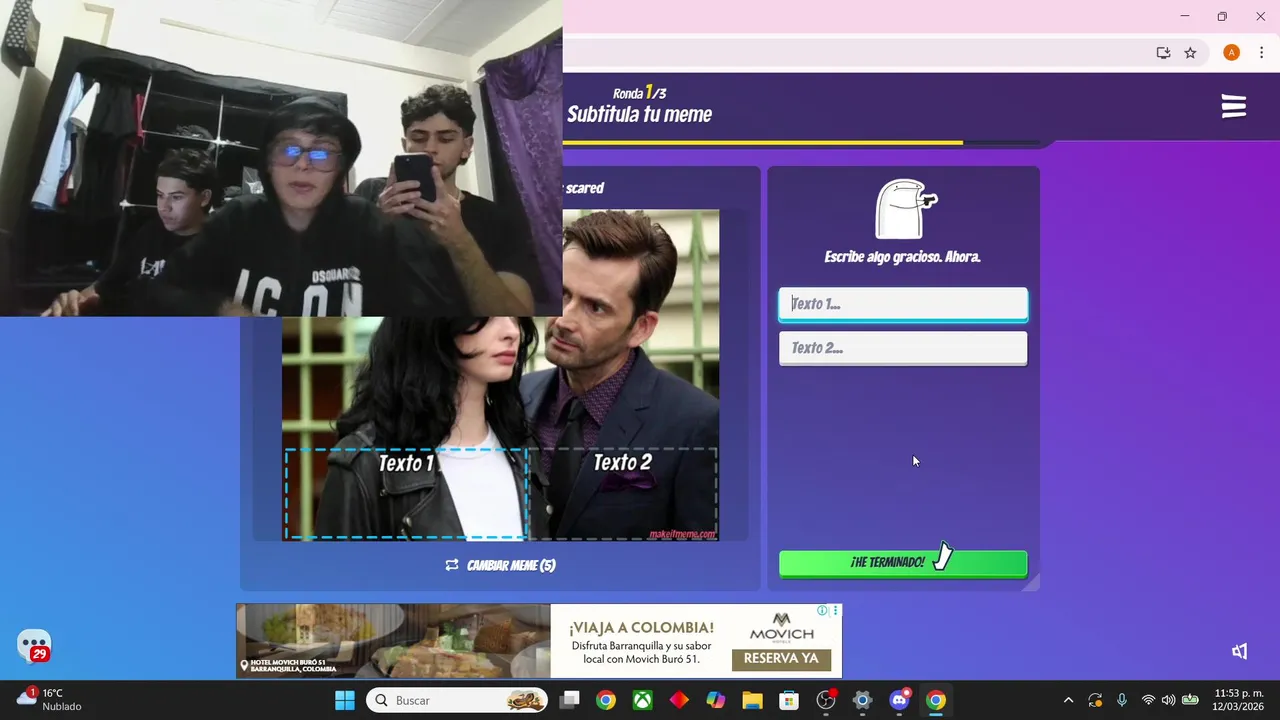Open the ad info icon on banner
Image resolution: width=1280 pixels, height=720 pixels.
pos(822,610)
